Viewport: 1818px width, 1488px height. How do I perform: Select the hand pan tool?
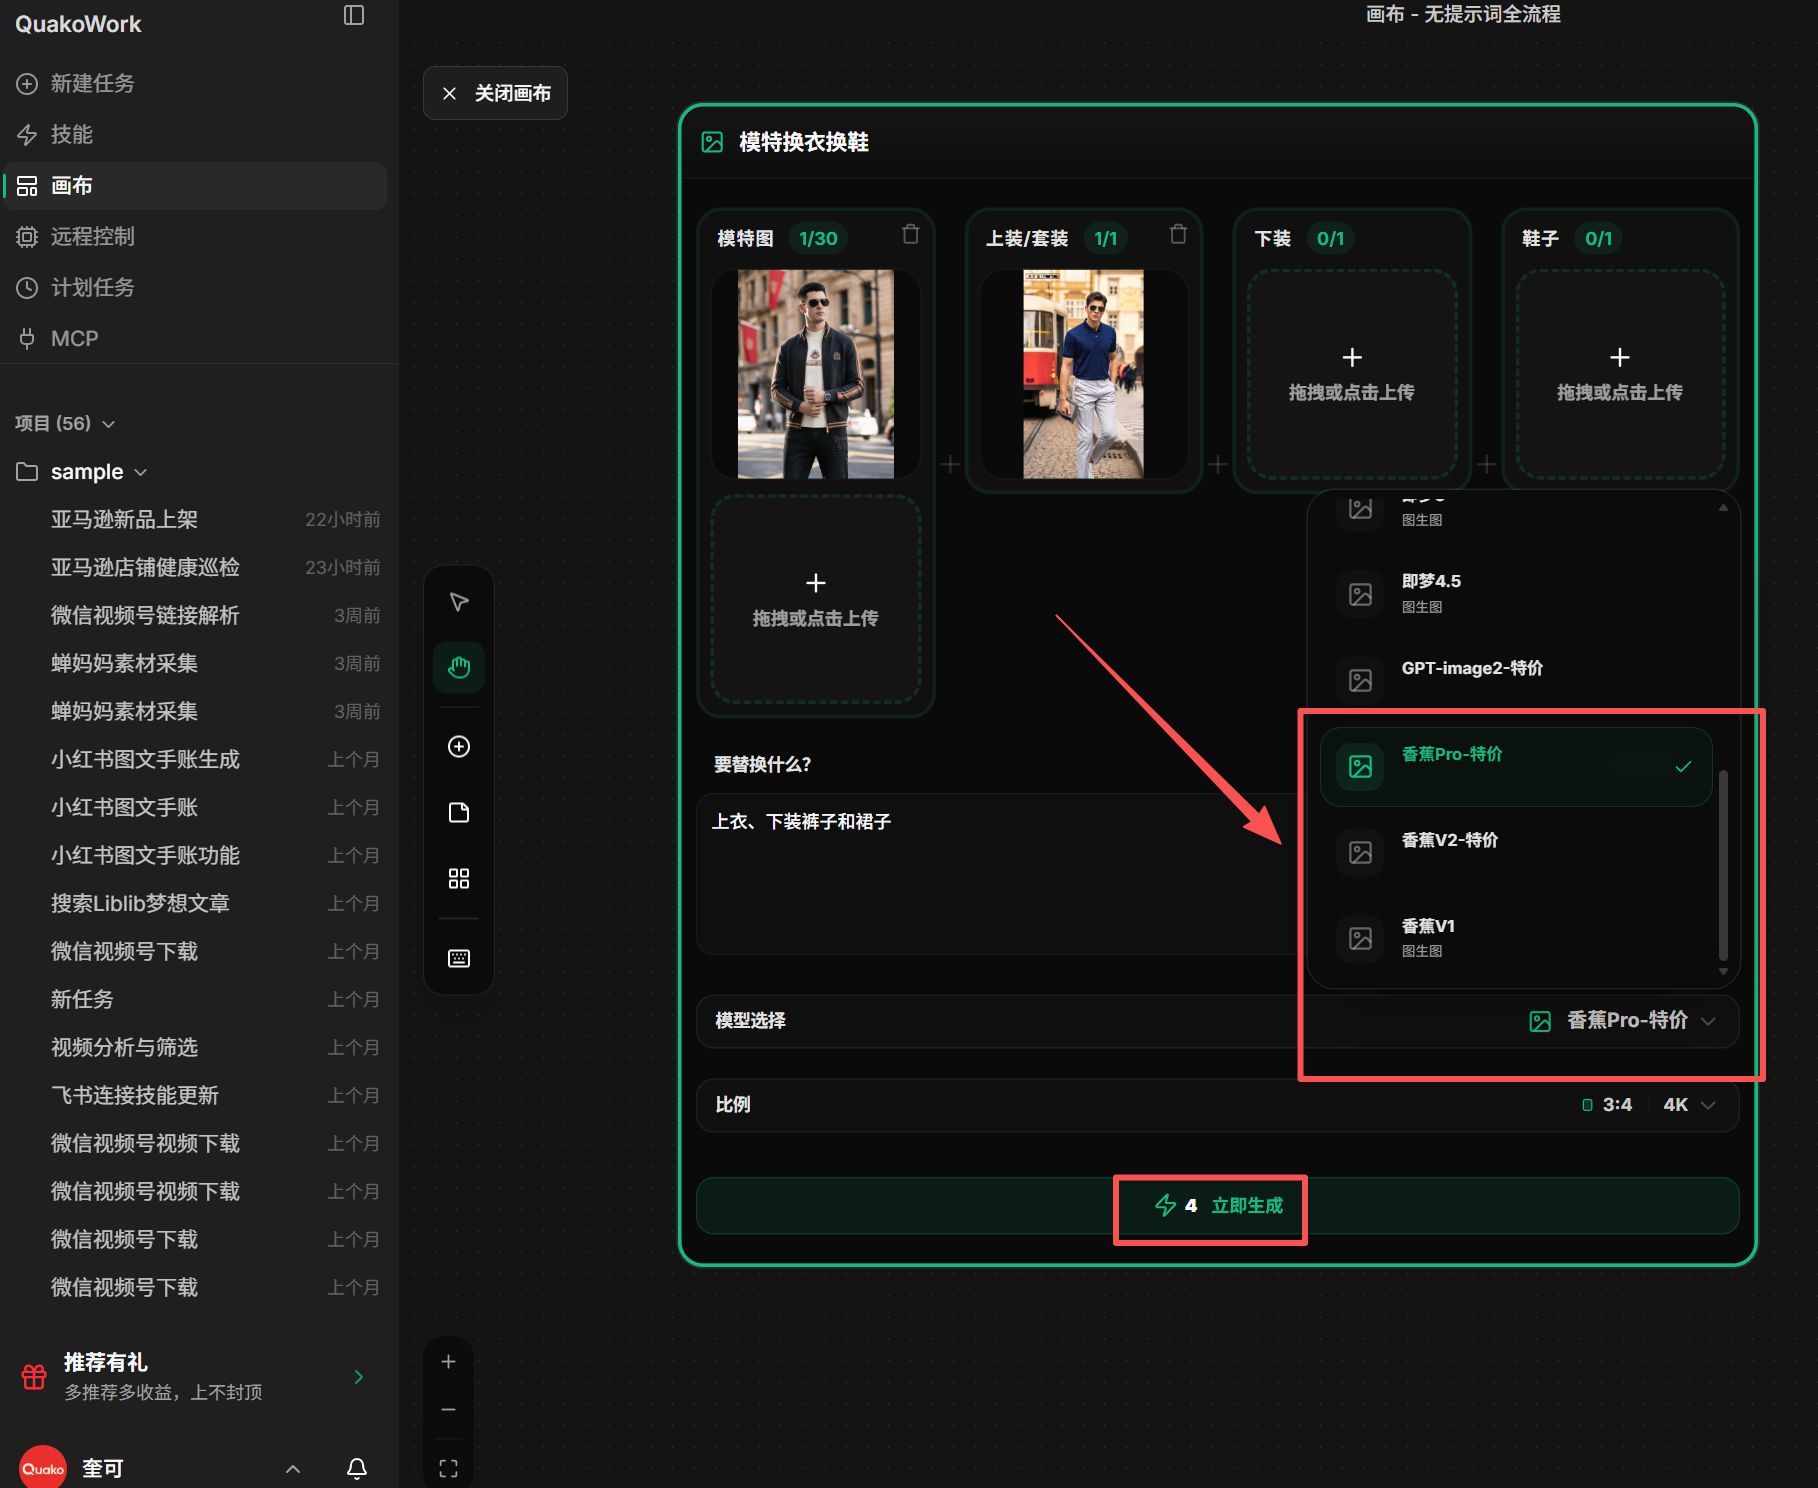[459, 667]
